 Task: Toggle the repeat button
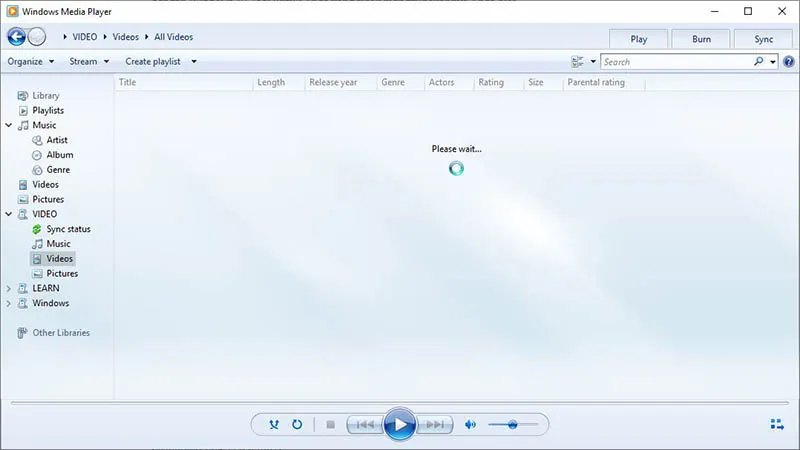coord(297,424)
